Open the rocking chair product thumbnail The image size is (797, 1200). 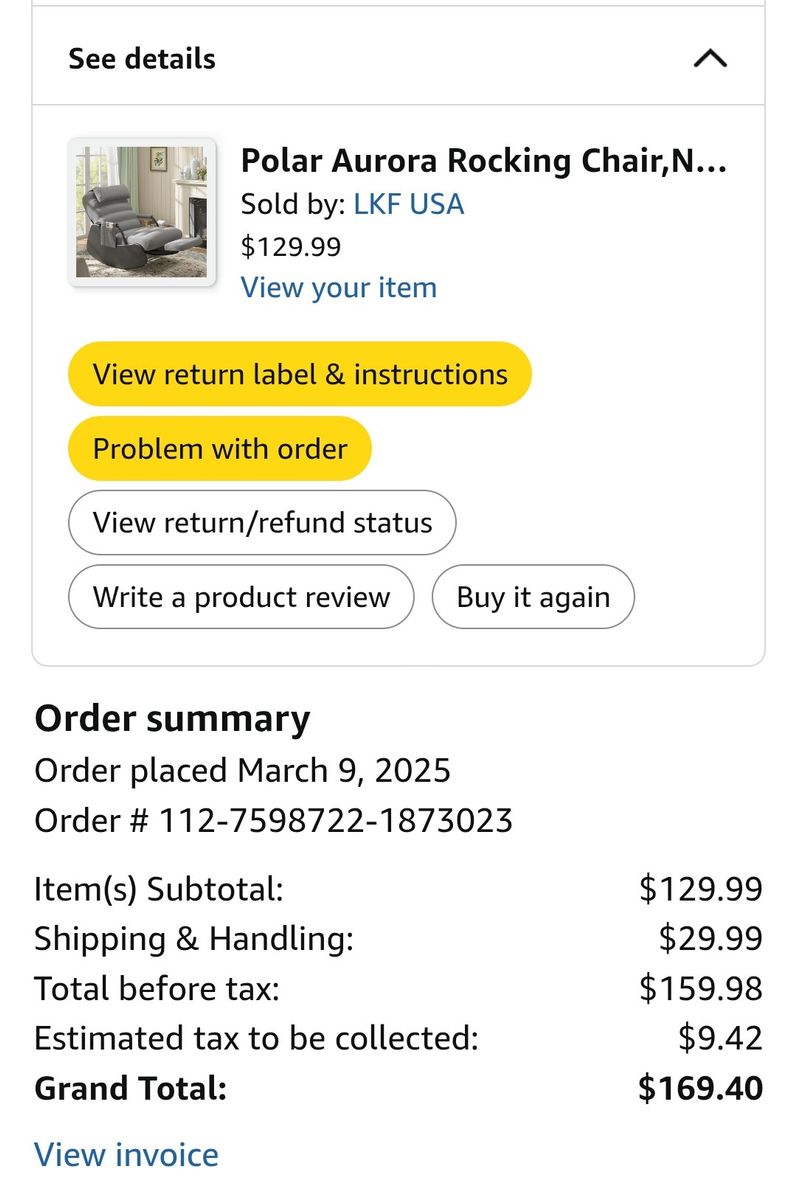coord(142,213)
